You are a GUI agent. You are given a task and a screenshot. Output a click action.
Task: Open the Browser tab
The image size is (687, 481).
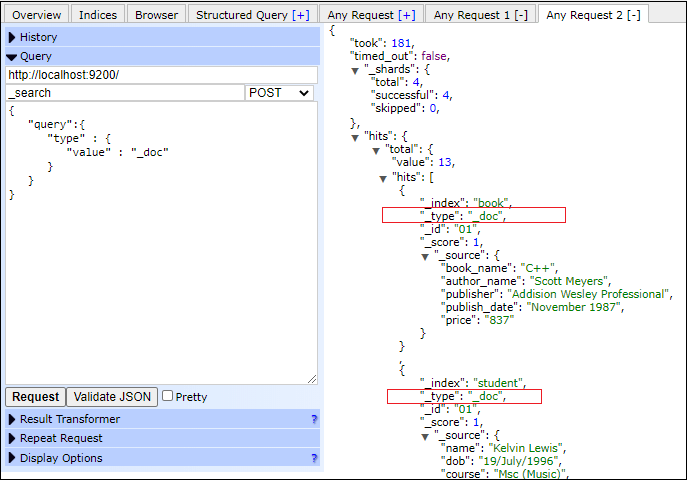click(x=156, y=15)
